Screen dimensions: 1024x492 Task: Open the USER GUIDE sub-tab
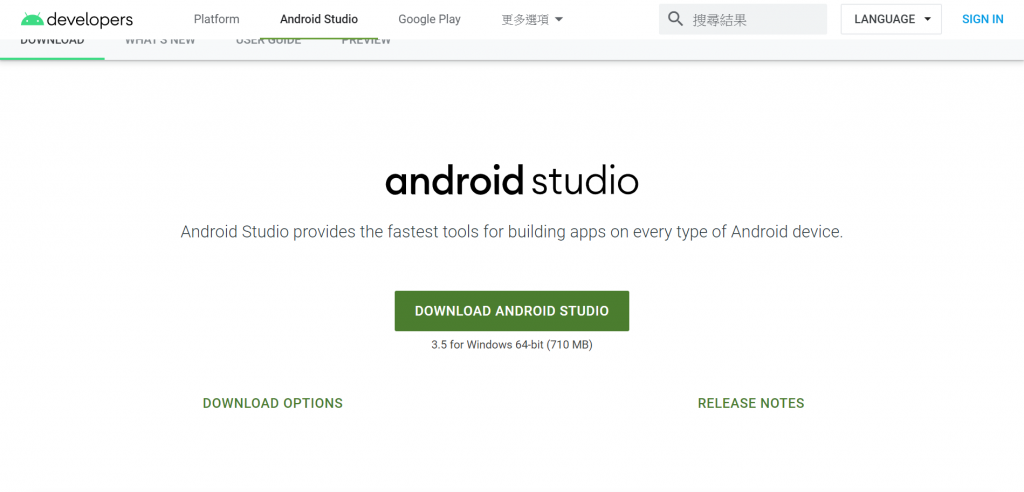click(268, 42)
